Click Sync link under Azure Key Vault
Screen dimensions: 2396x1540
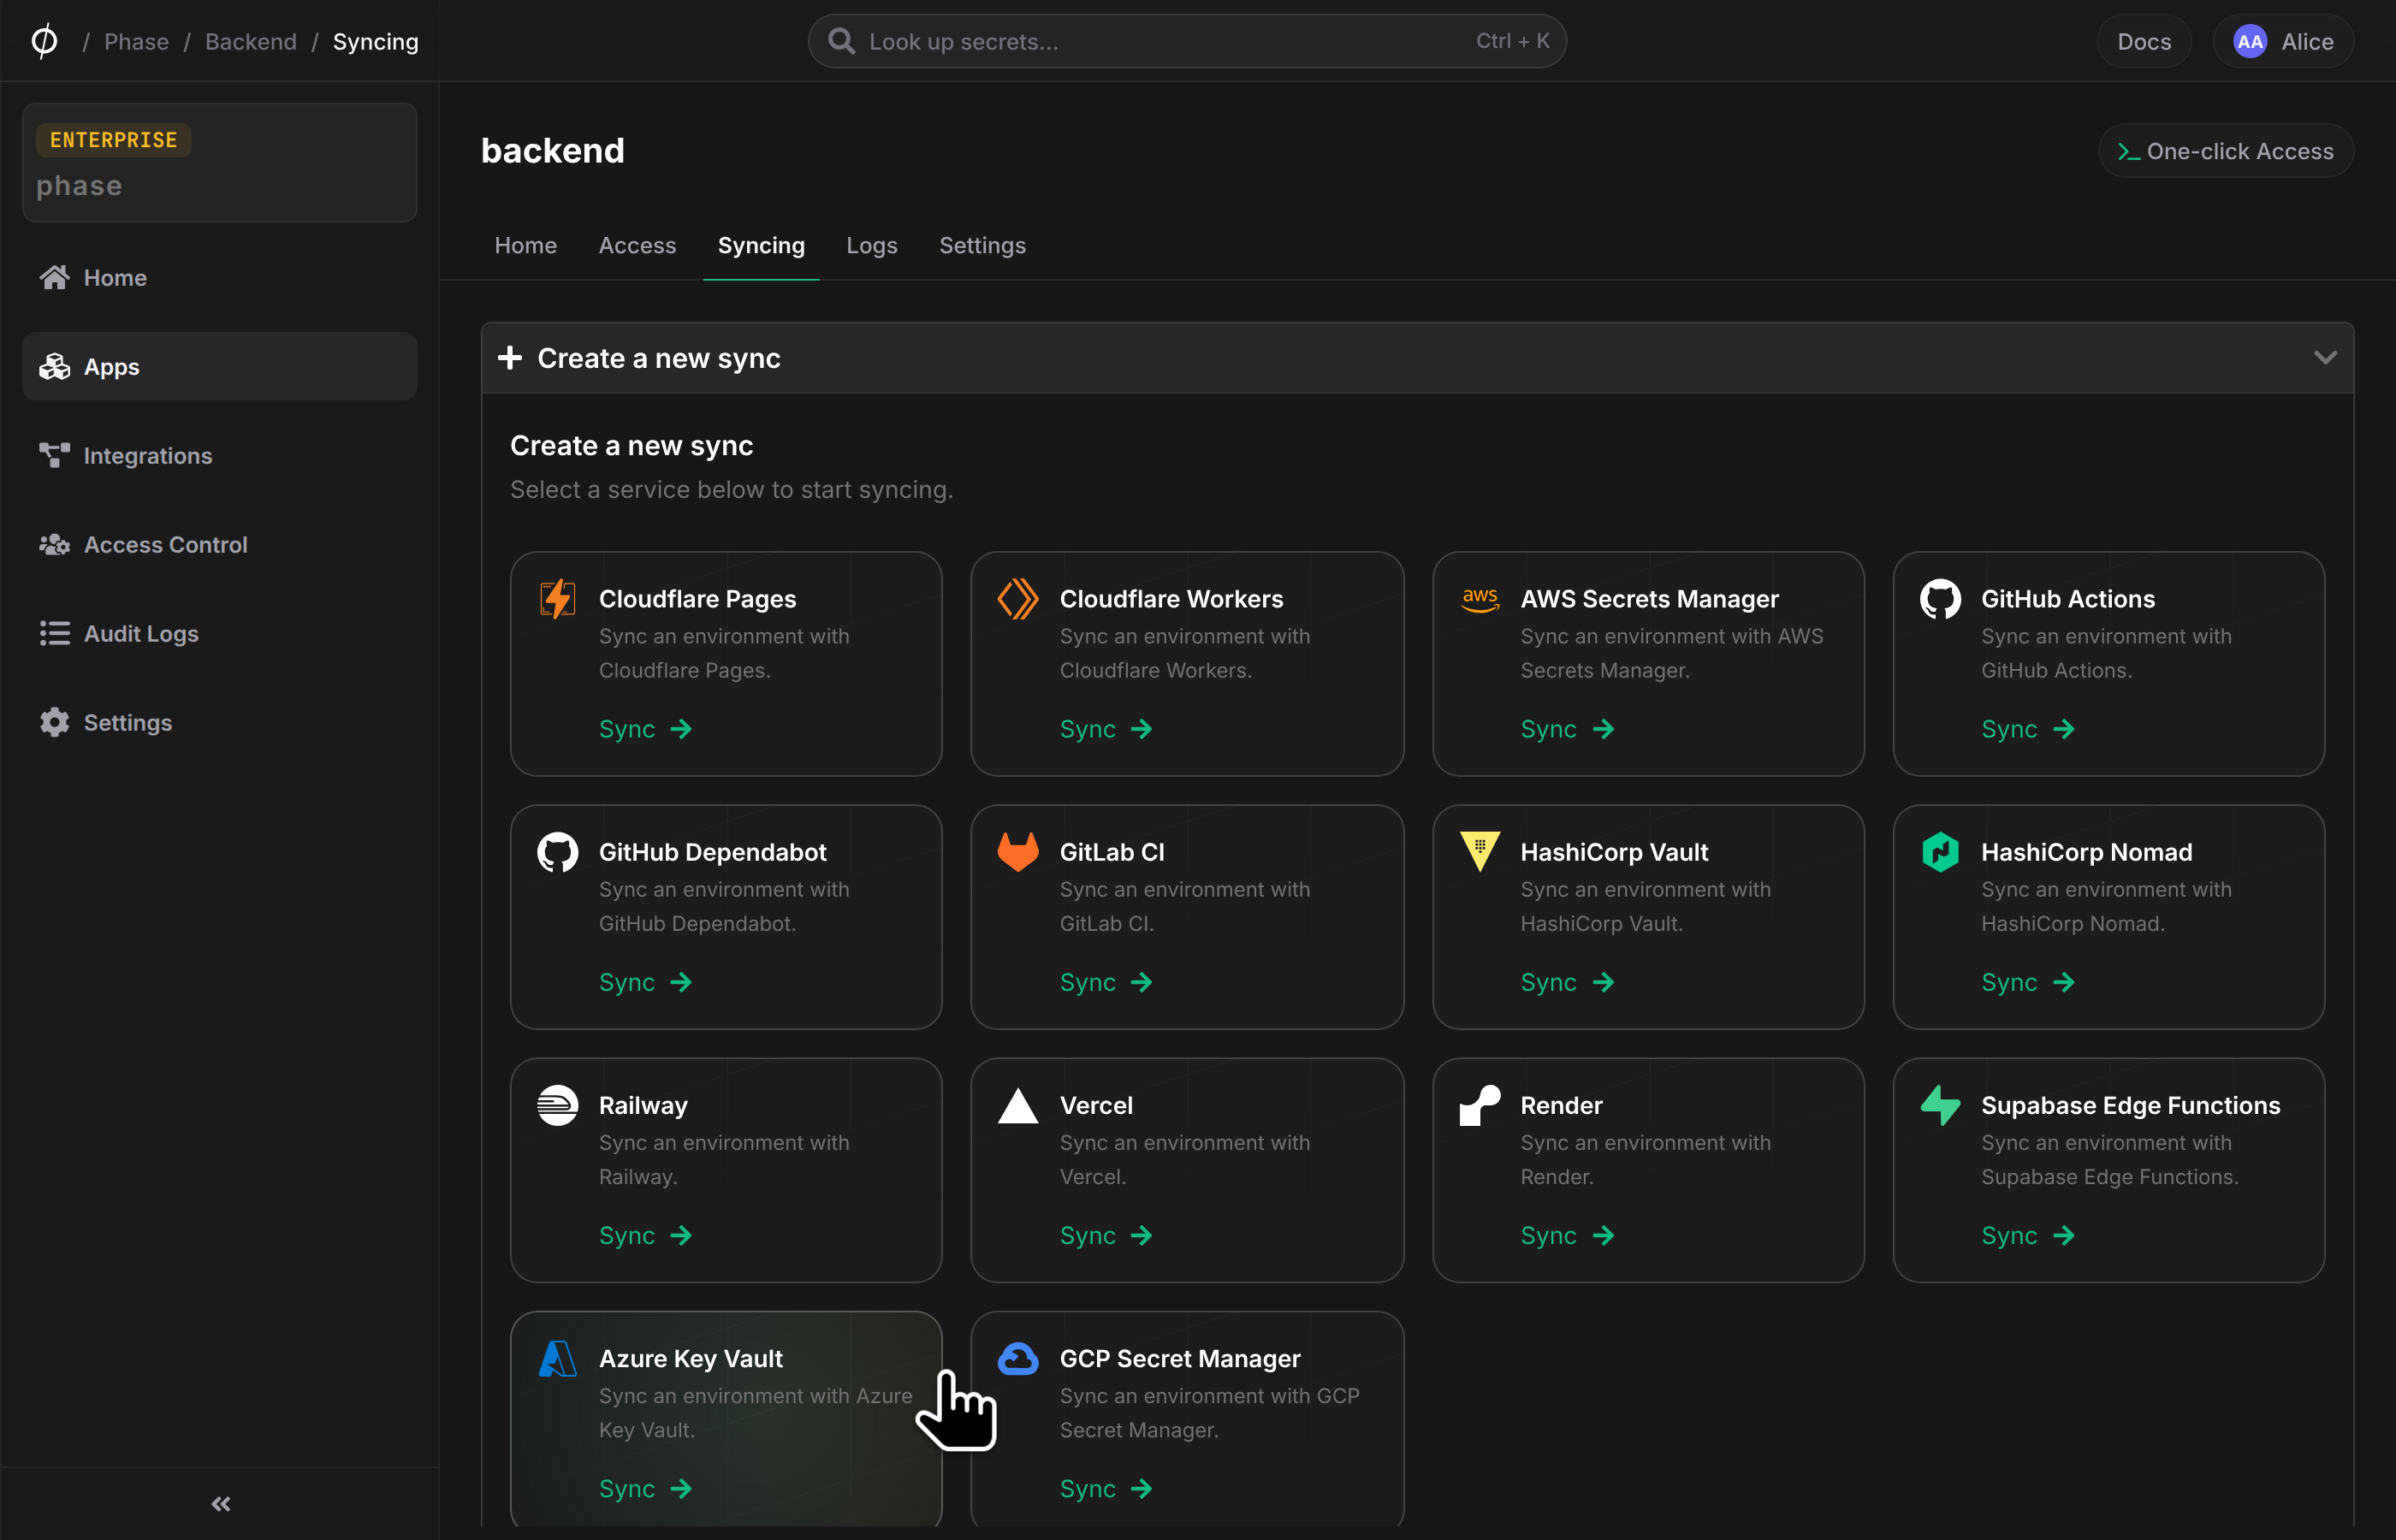coord(646,1488)
